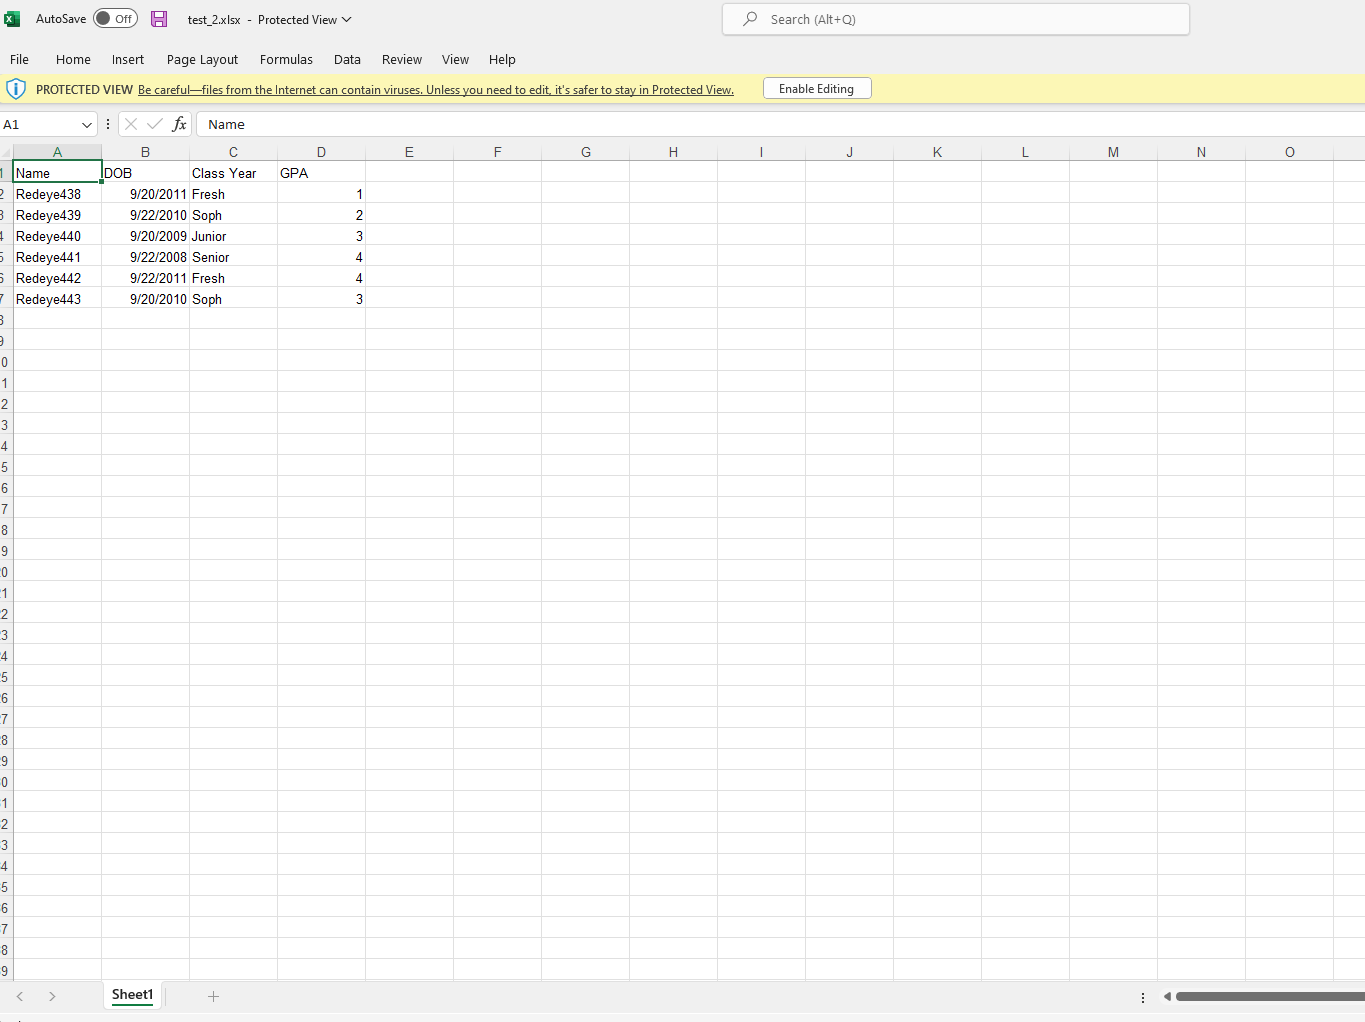The width and height of the screenshot is (1365, 1022).
Task: Select cell containing Redeye439
Action: [x=57, y=214]
